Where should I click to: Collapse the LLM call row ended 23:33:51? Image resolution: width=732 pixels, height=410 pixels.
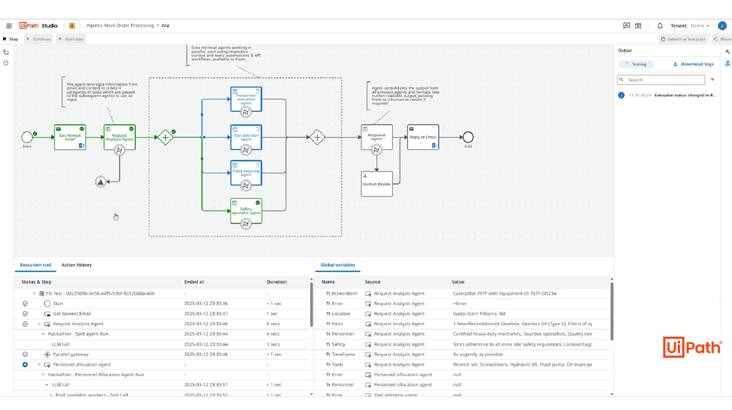pyautogui.click(x=47, y=385)
